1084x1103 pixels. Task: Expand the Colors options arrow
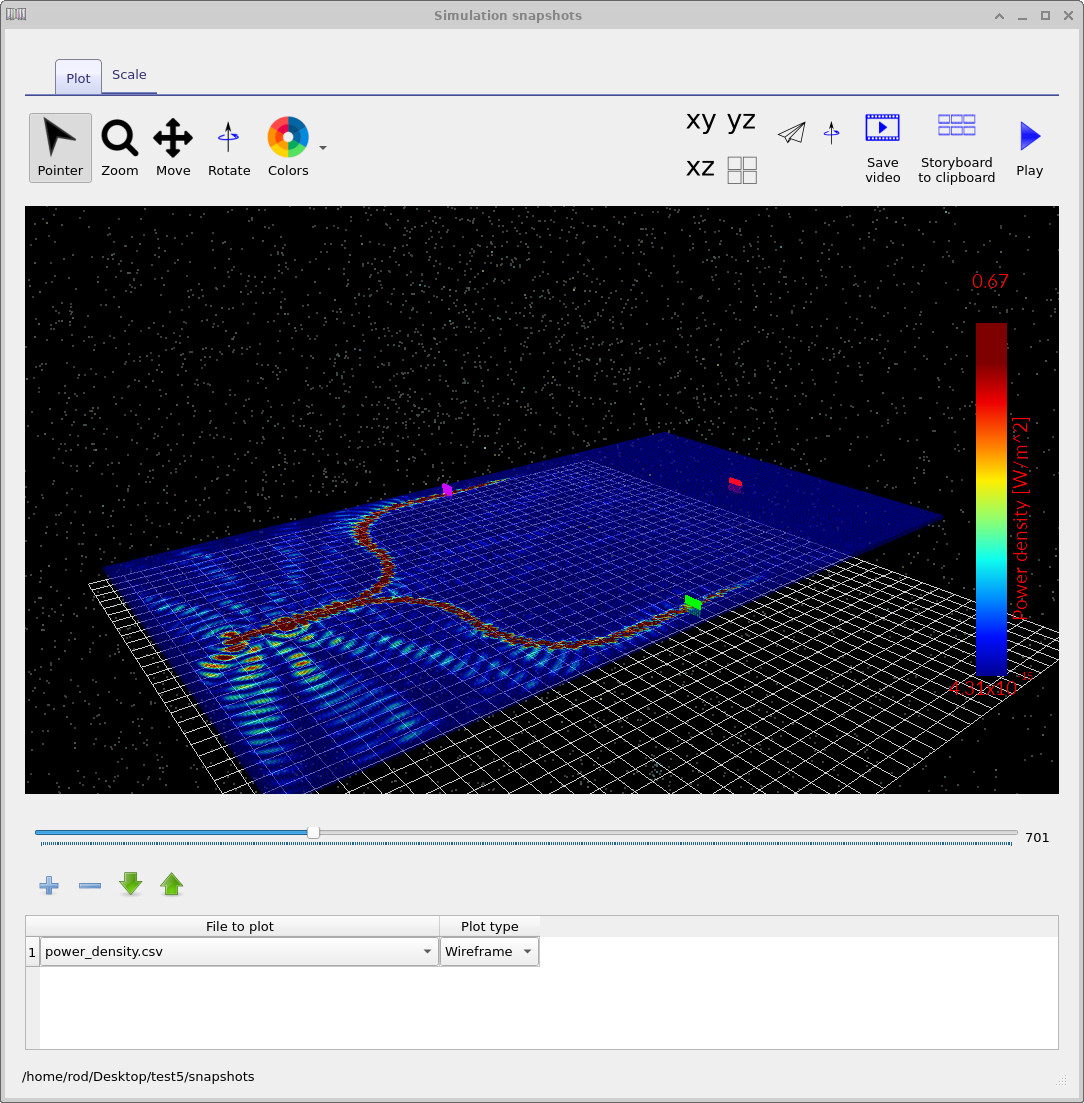click(x=322, y=147)
